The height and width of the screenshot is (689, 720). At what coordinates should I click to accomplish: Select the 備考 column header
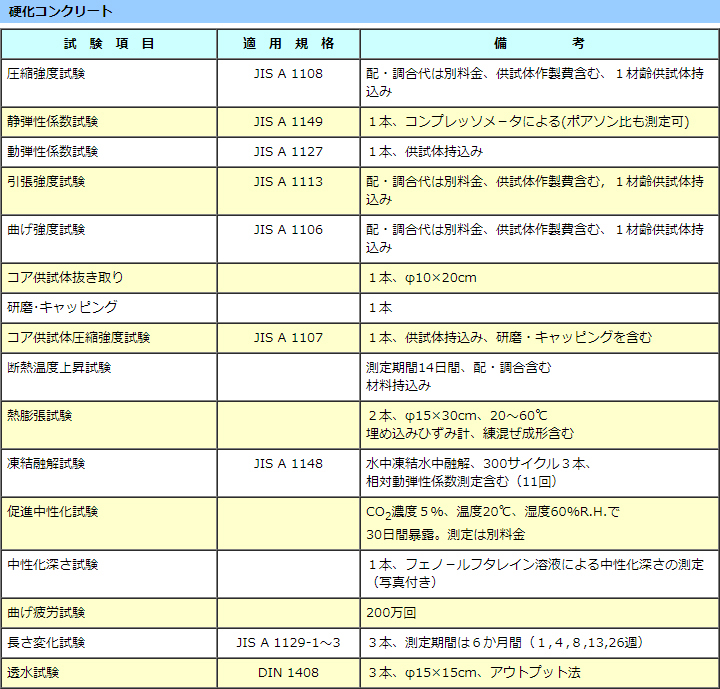coord(539,44)
